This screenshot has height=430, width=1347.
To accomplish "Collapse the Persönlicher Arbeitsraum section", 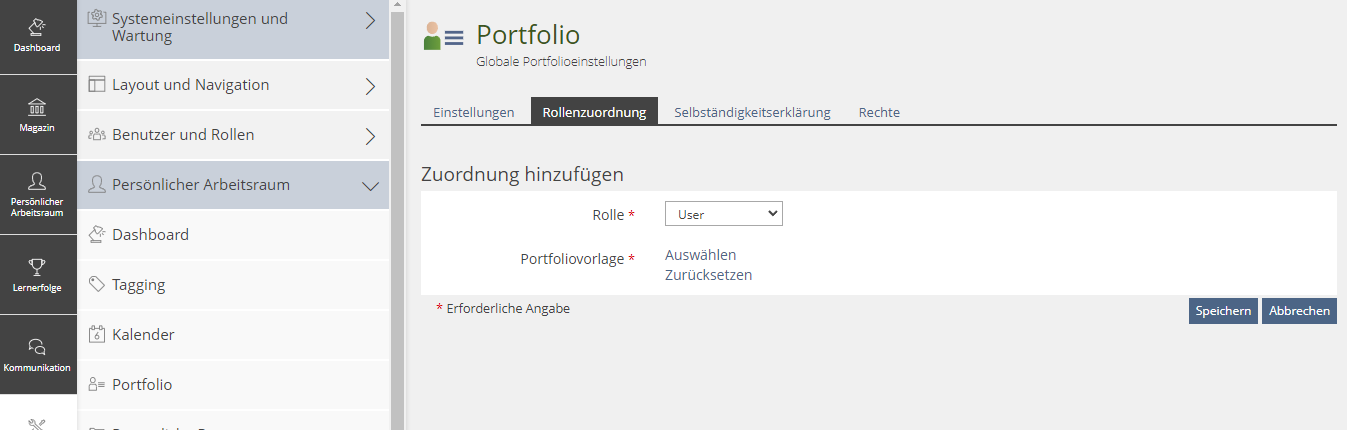I will [370, 186].
